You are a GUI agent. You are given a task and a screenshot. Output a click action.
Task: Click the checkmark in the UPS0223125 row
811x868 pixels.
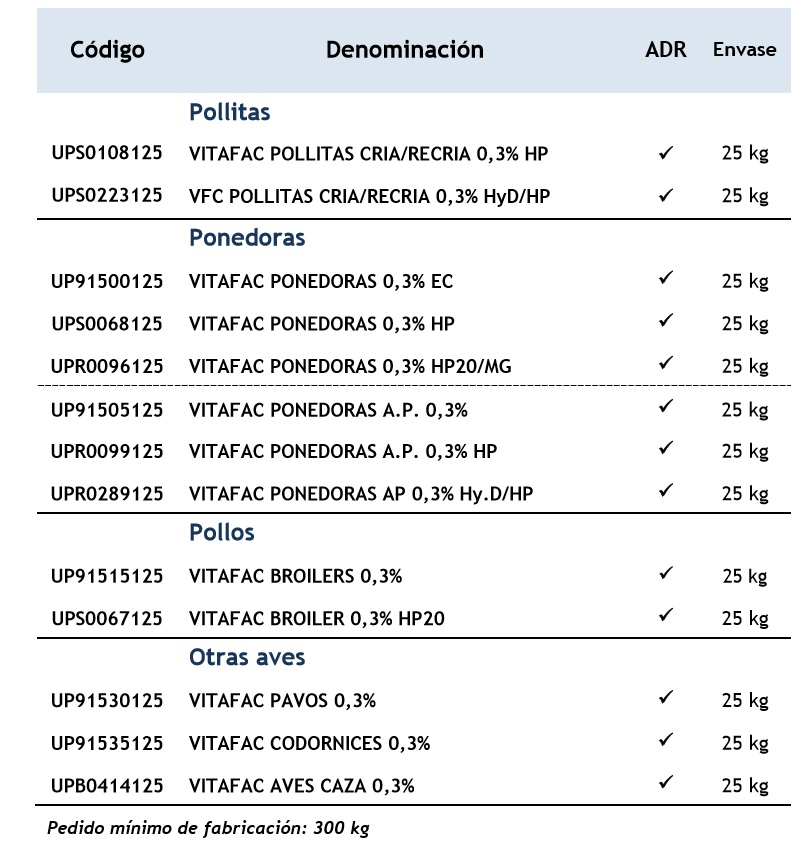pos(665,194)
